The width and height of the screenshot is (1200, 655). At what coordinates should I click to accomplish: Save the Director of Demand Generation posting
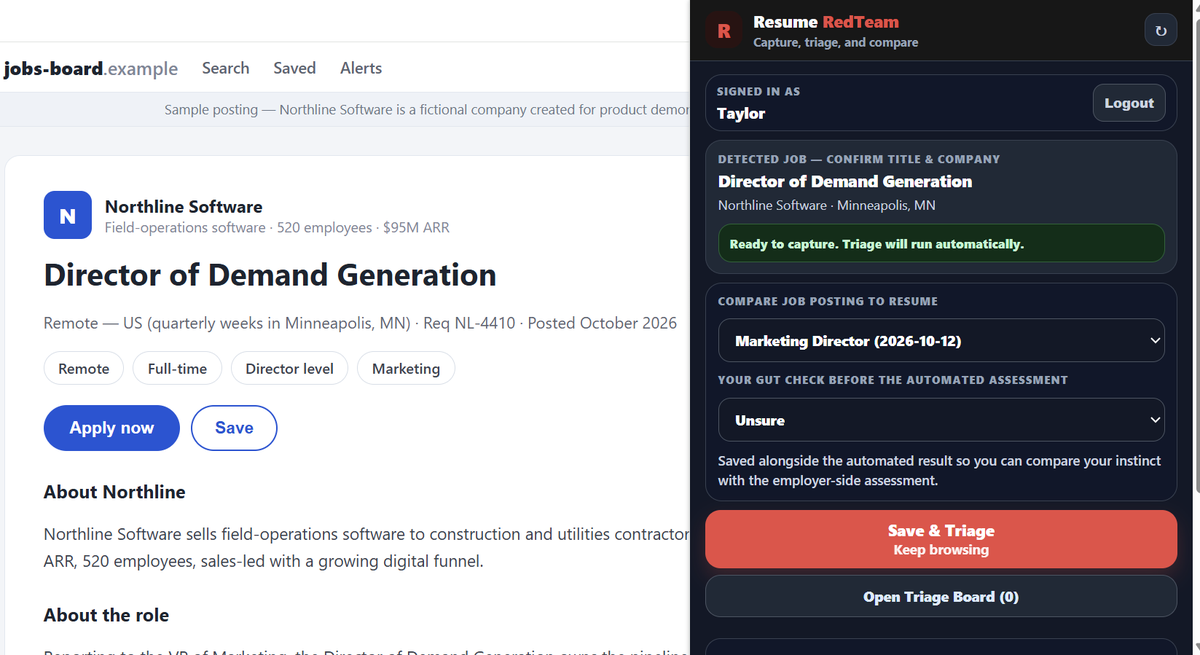(234, 428)
